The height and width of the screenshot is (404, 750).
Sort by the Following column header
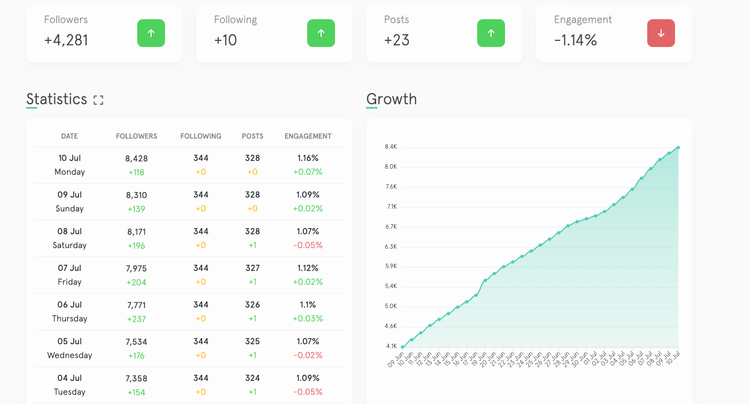pyautogui.click(x=201, y=136)
